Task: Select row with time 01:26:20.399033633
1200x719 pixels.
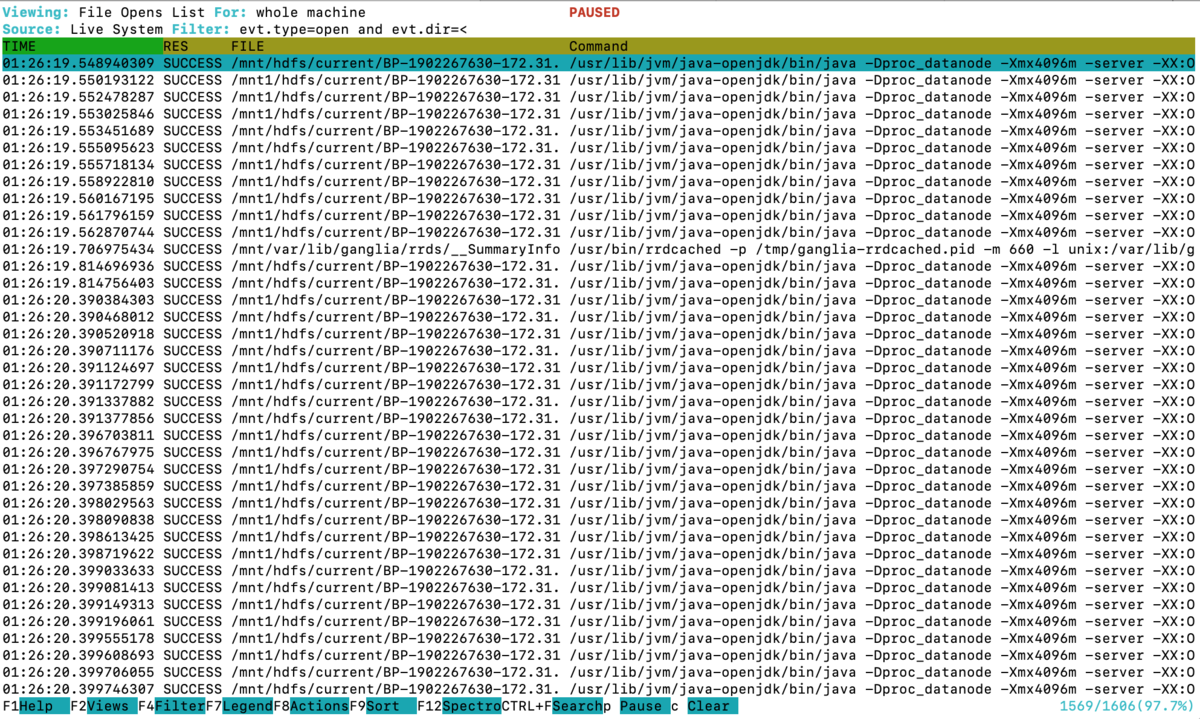Action: [x=600, y=571]
